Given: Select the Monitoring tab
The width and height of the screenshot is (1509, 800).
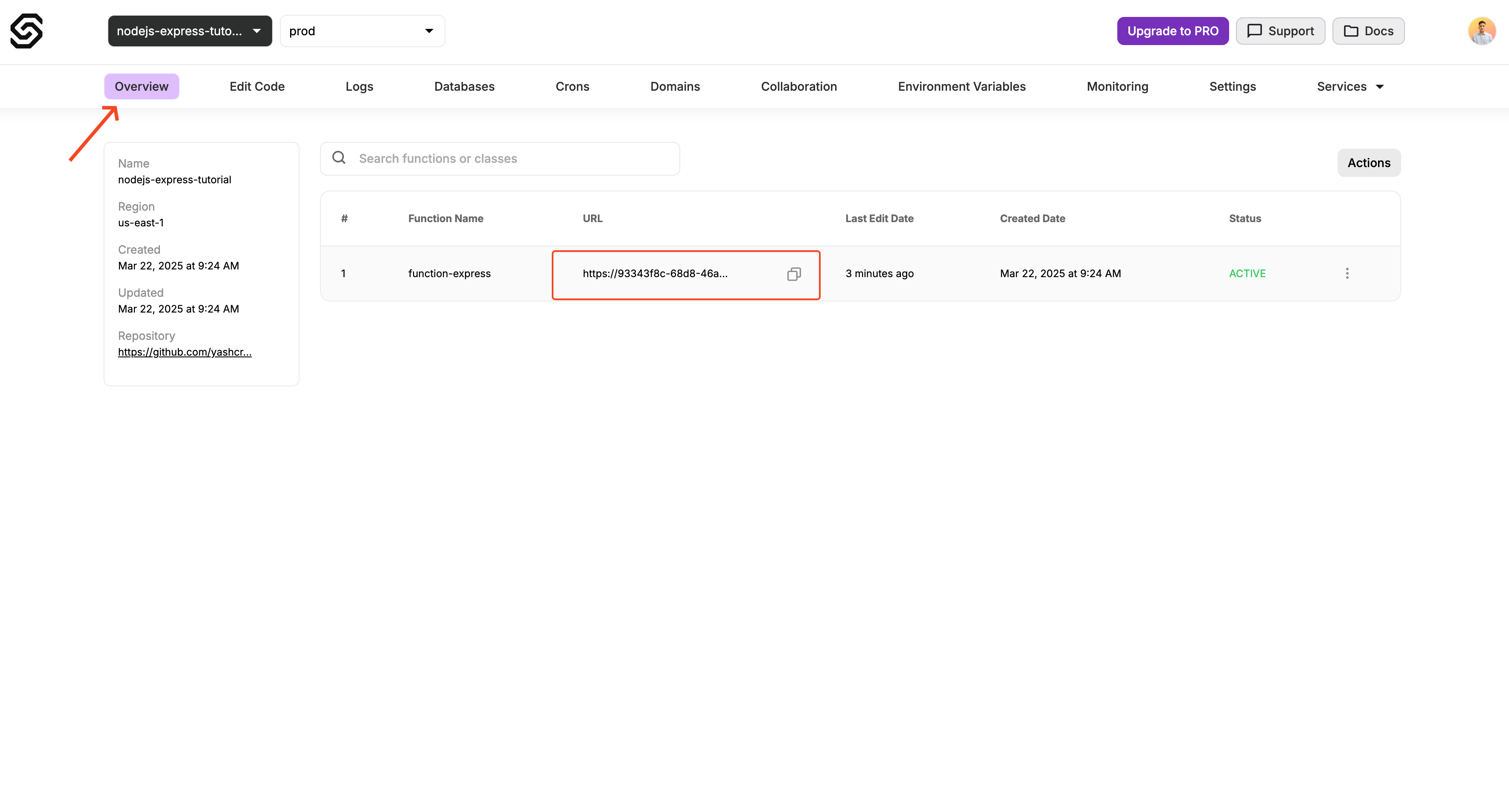Looking at the screenshot, I should point(1117,86).
